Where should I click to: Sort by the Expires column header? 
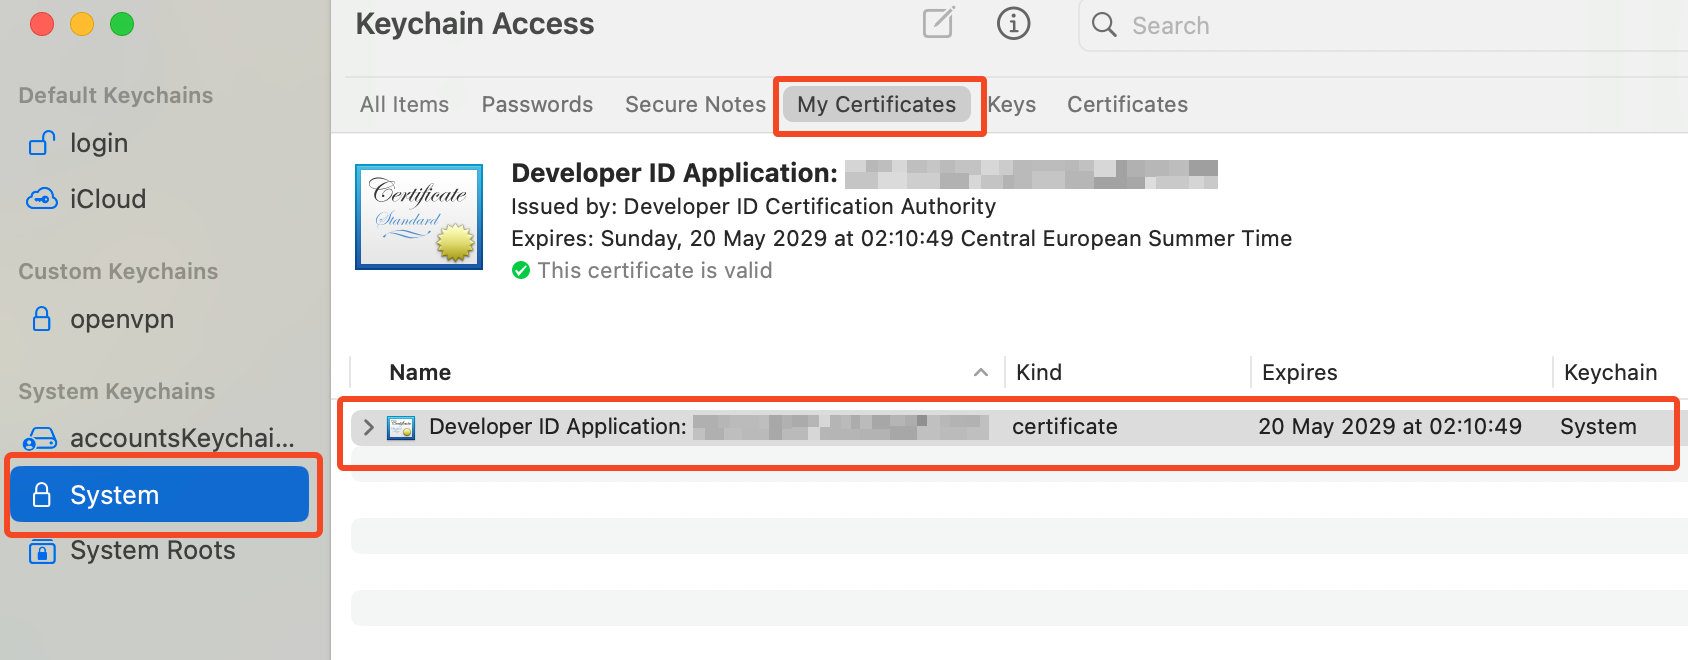tap(1299, 372)
